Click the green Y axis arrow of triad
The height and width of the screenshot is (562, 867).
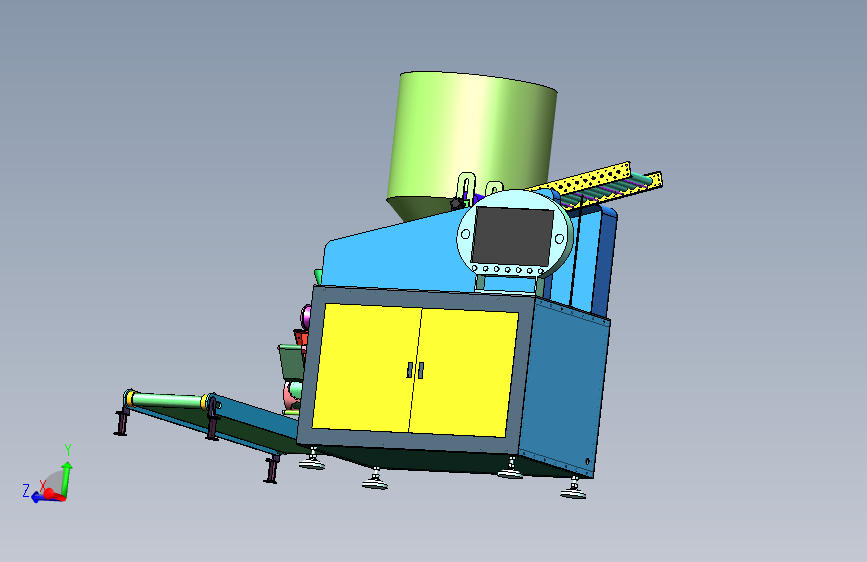click(67, 478)
